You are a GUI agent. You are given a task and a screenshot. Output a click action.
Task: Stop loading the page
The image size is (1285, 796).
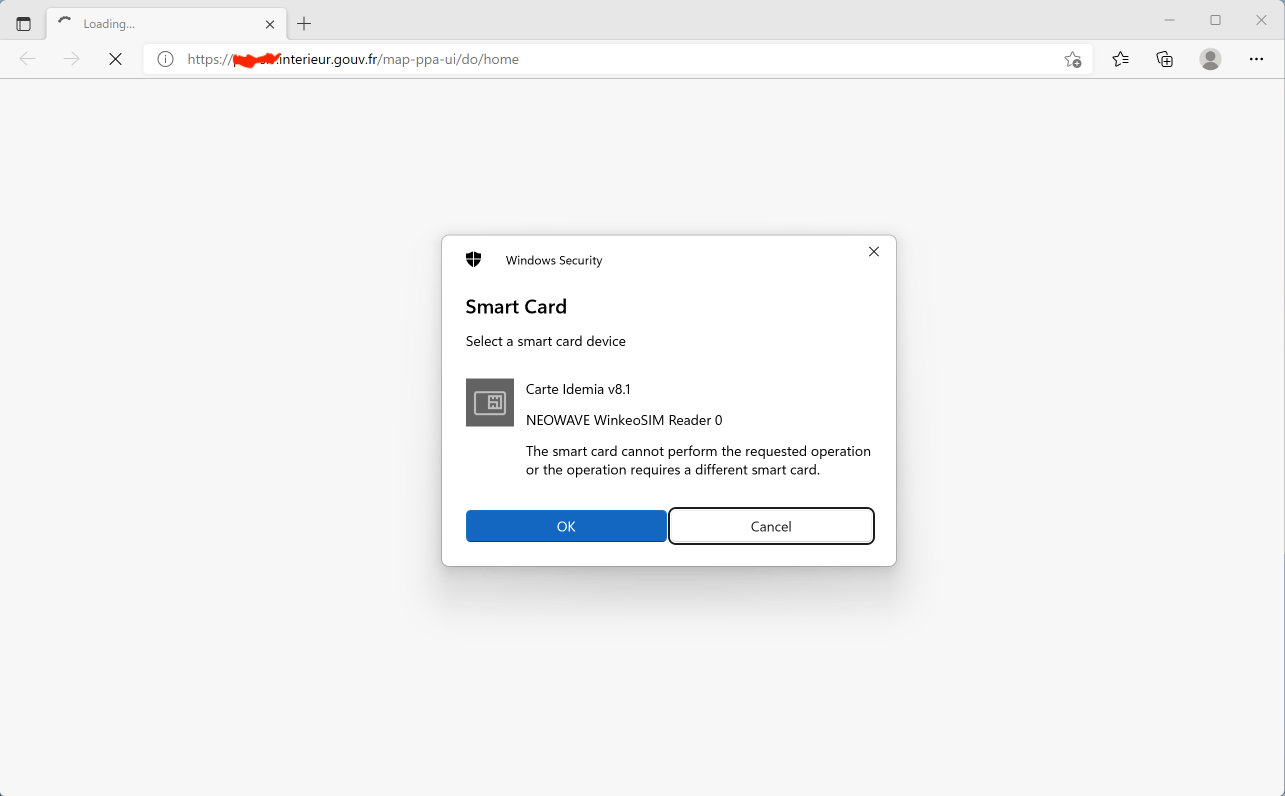click(116, 59)
